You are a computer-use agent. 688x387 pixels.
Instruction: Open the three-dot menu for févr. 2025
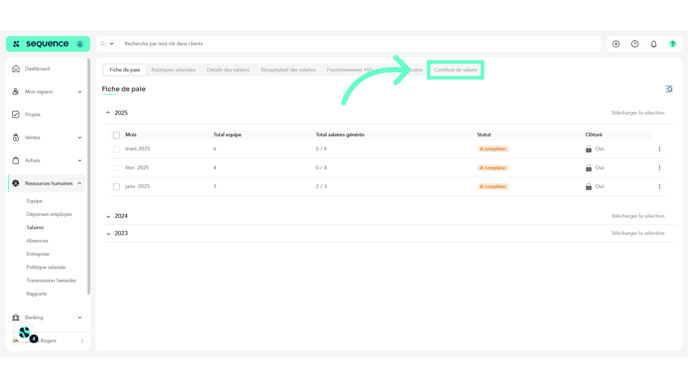pyautogui.click(x=659, y=168)
